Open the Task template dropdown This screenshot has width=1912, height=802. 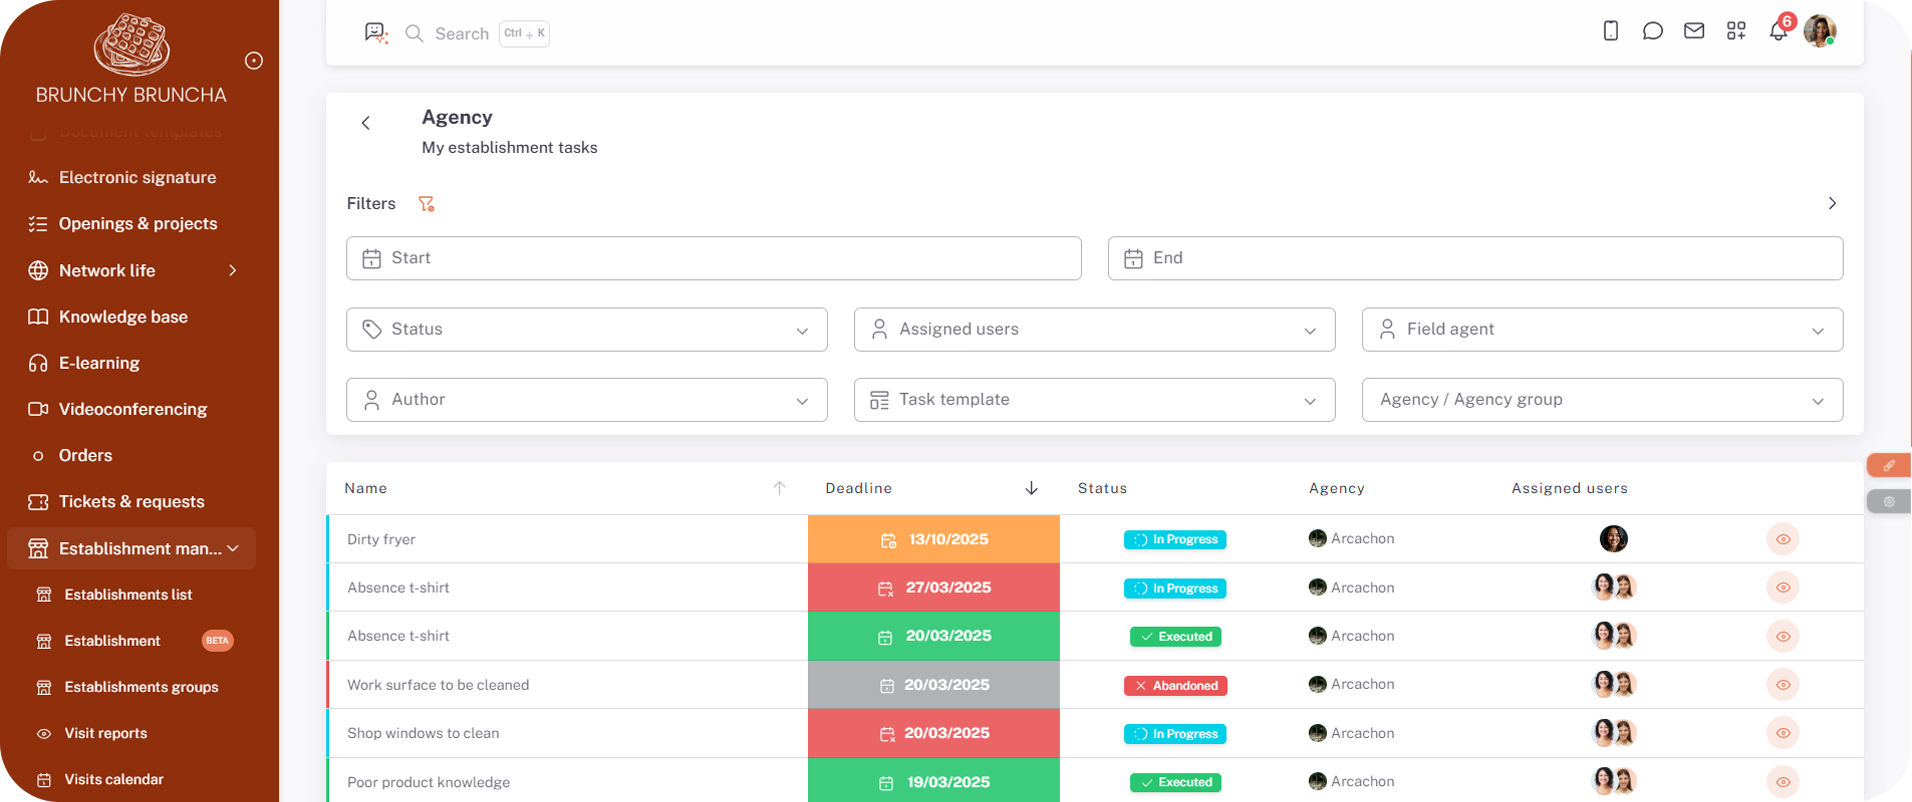[1094, 400]
